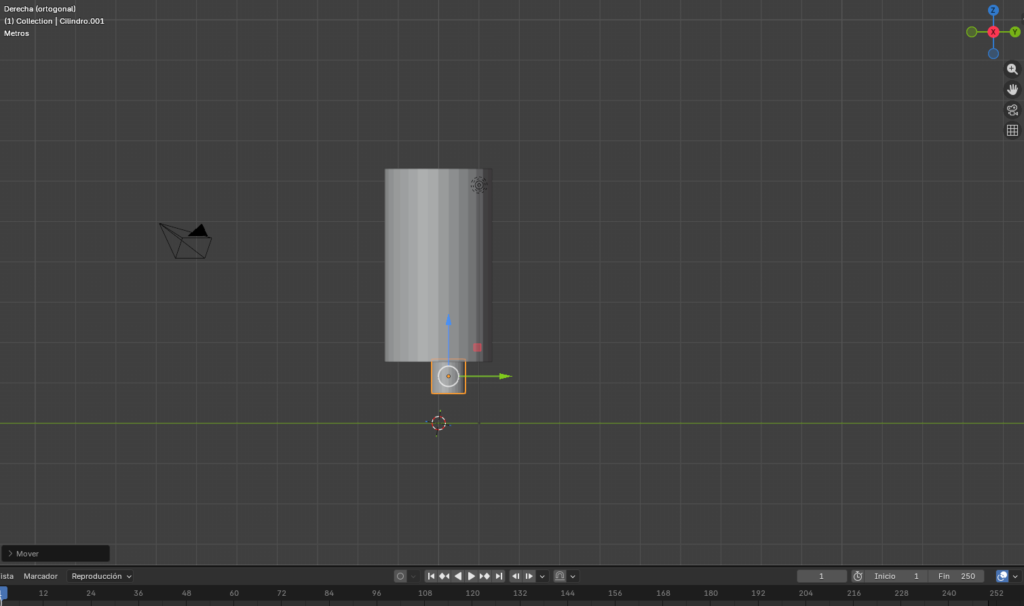Jump to the last frame endpoint
1024x606 pixels.
pos(498,576)
